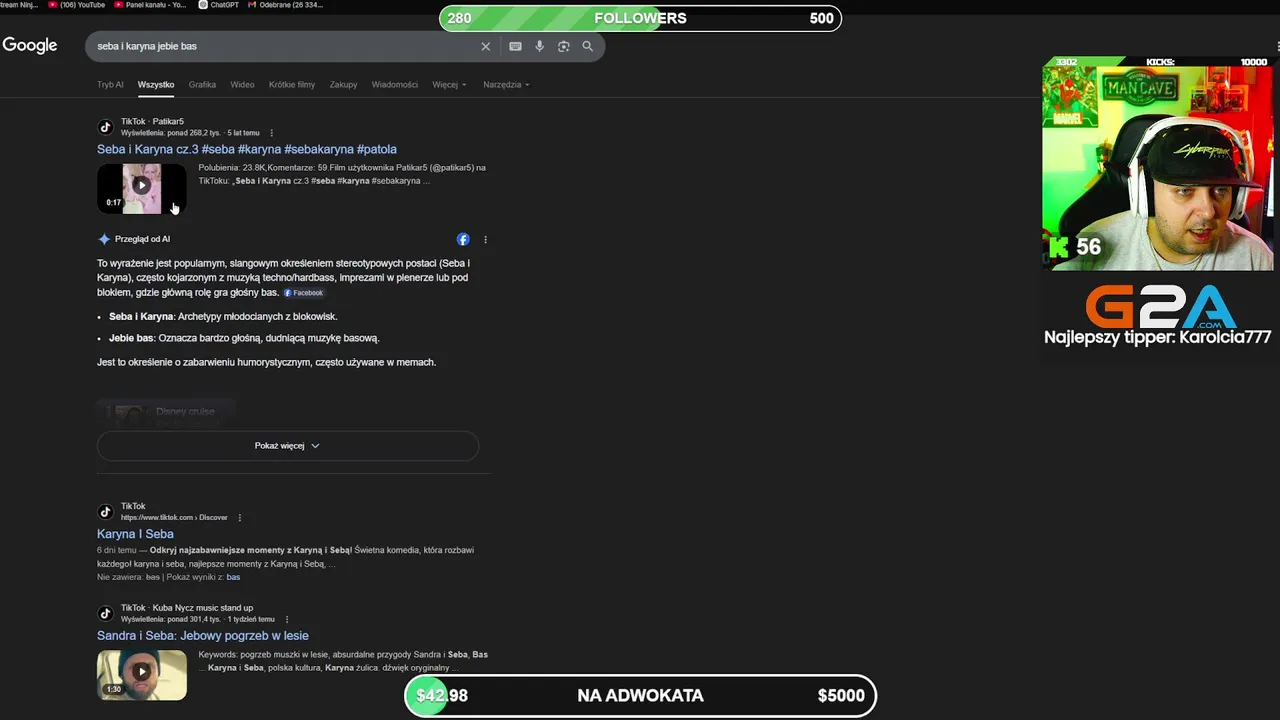Switch to the YouTube browser tab

(x=77, y=5)
